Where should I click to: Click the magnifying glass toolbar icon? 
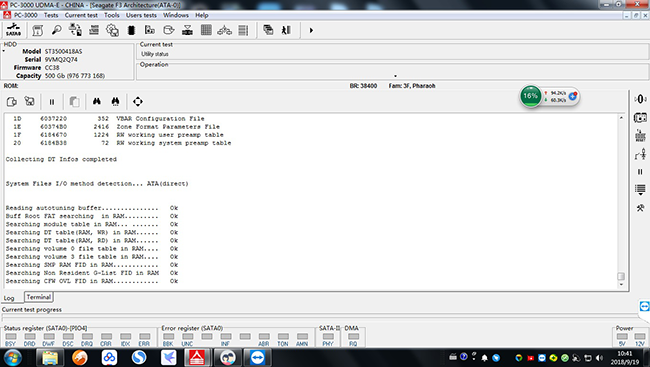tap(56, 30)
